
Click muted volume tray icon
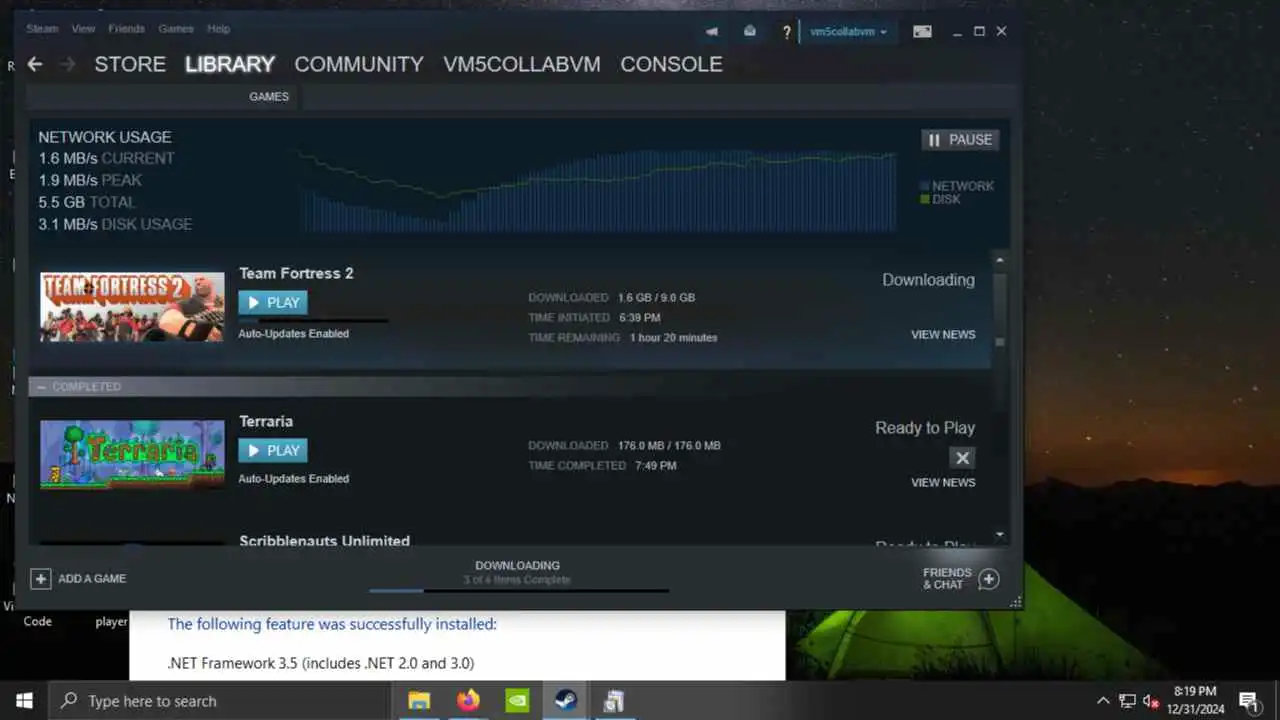pos(1151,701)
